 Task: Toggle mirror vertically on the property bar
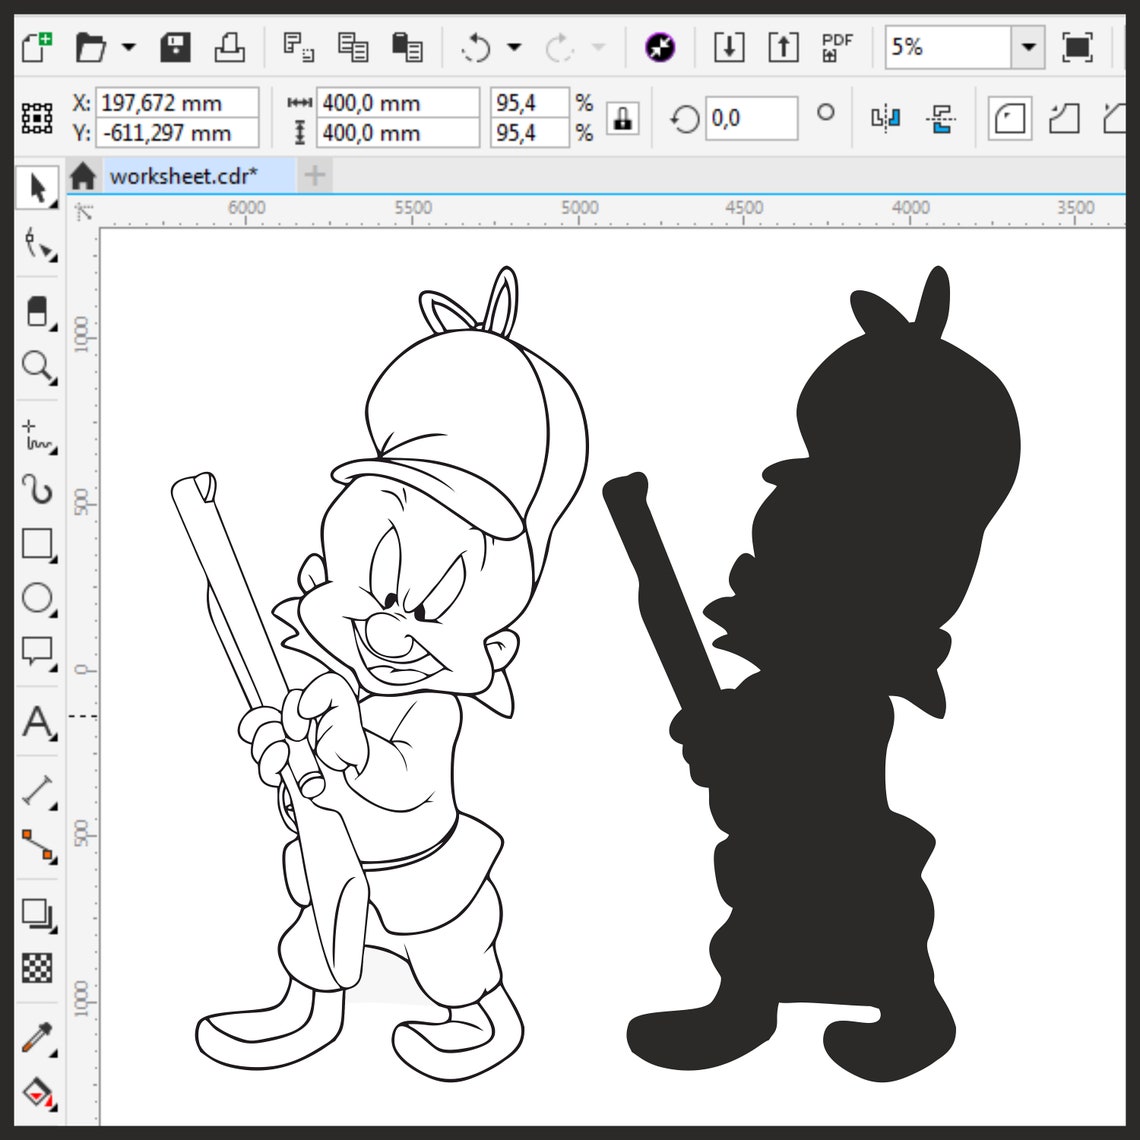click(x=940, y=117)
